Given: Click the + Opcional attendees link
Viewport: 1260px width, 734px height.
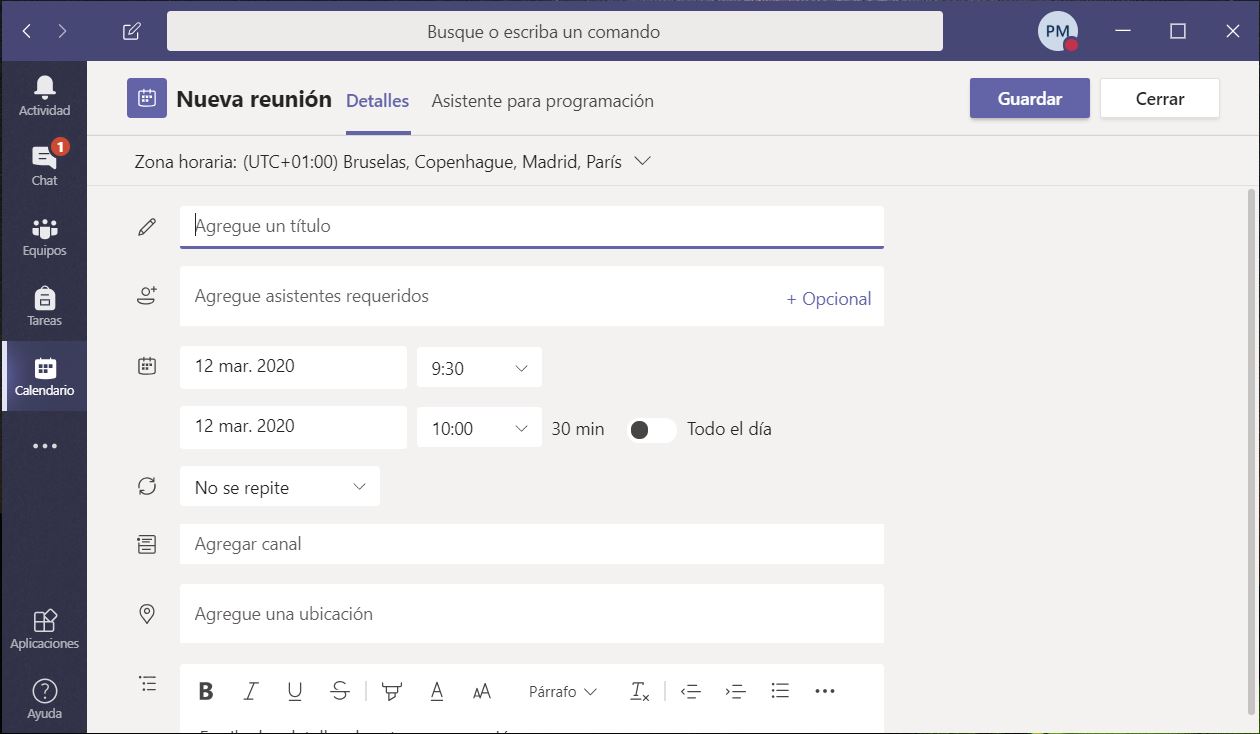Looking at the screenshot, I should click(828, 298).
